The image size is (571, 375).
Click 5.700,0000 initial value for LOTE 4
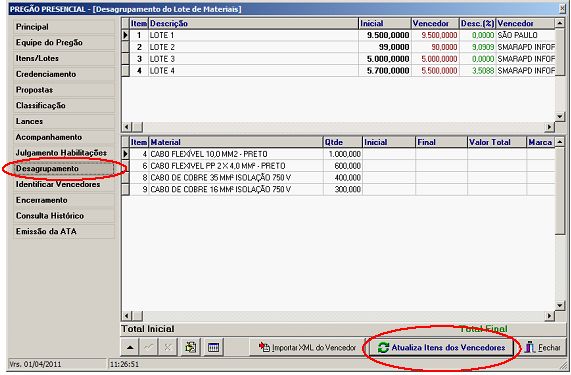[x=385, y=71]
